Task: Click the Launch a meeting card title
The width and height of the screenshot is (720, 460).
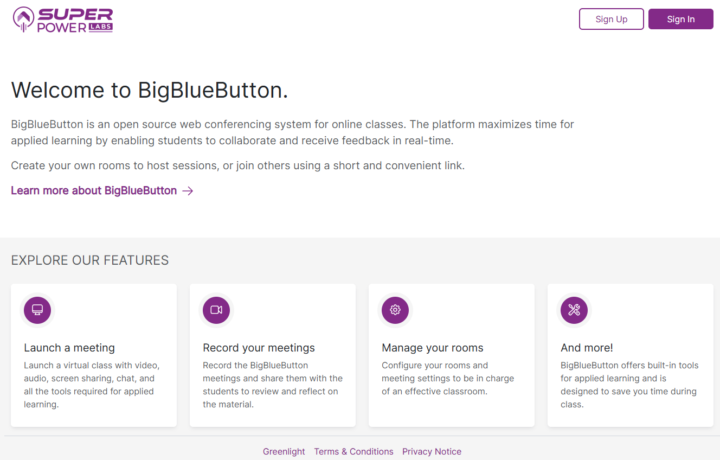Action: pos(69,348)
